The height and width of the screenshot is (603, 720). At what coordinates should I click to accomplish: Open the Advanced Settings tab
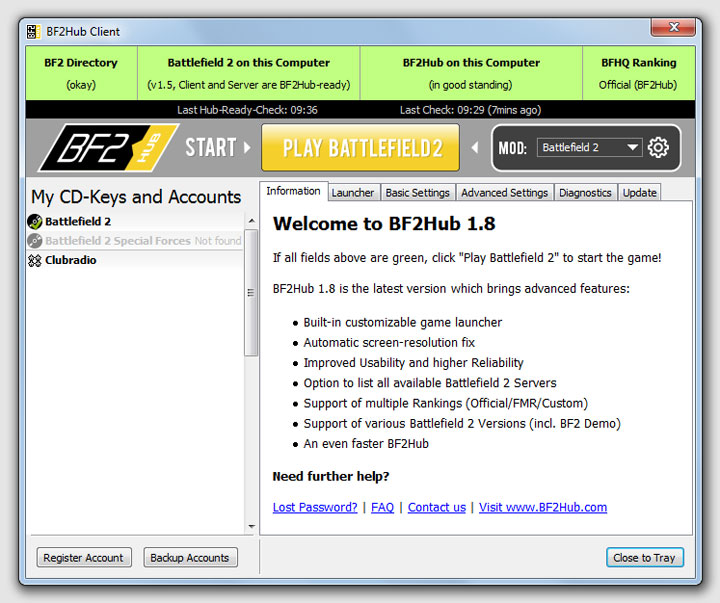tap(505, 193)
